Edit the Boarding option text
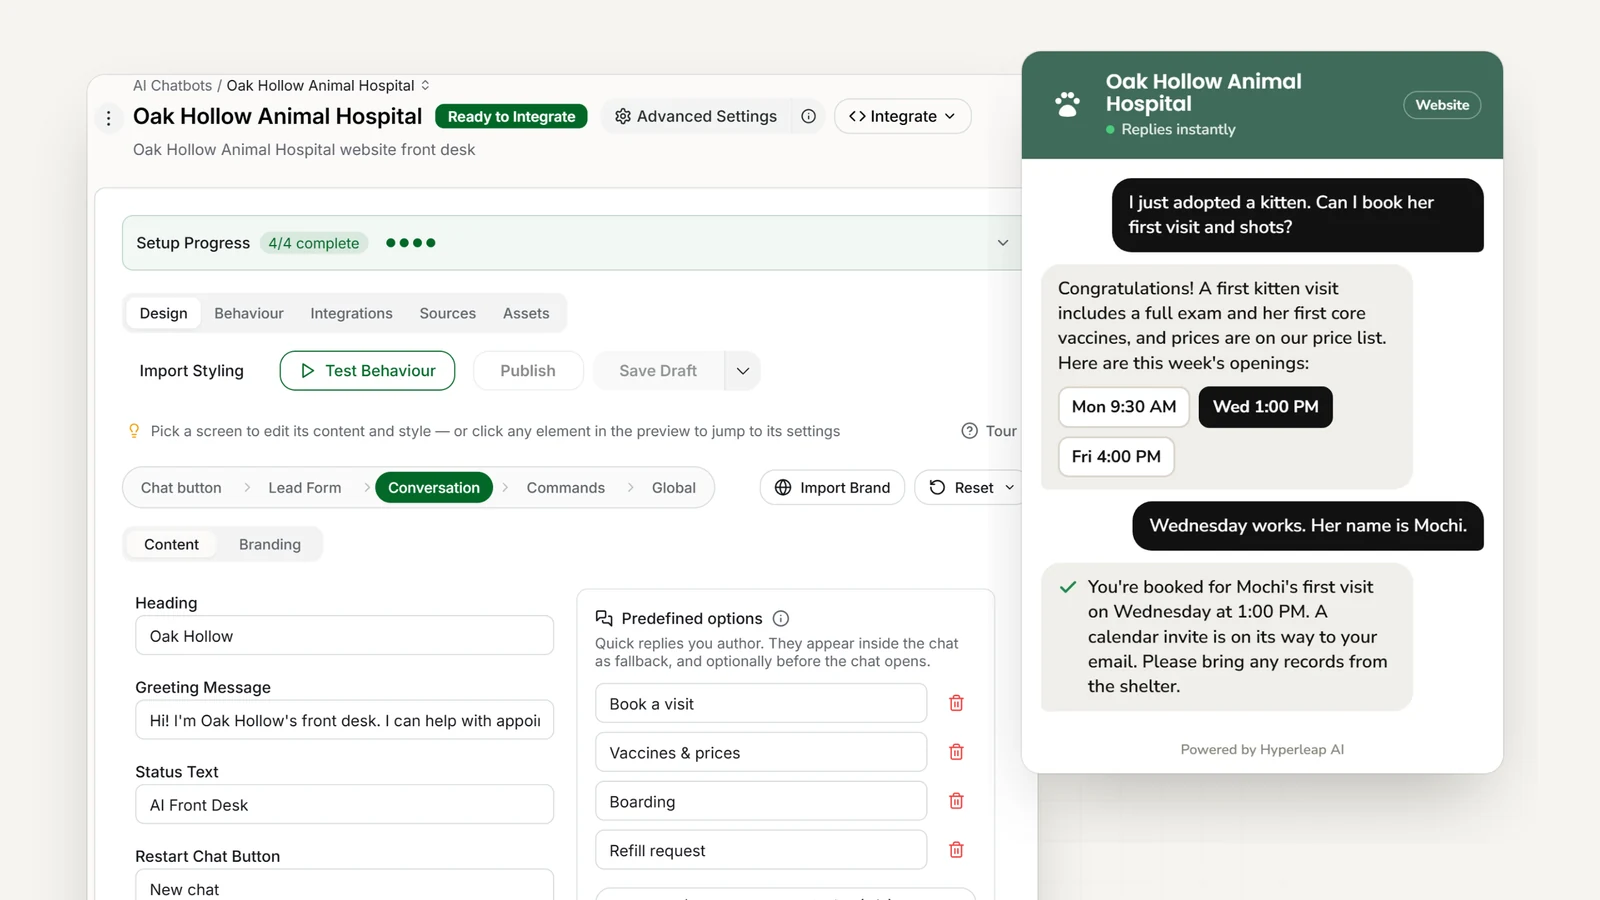Image resolution: width=1600 pixels, height=900 pixels. tap(761, 801)
